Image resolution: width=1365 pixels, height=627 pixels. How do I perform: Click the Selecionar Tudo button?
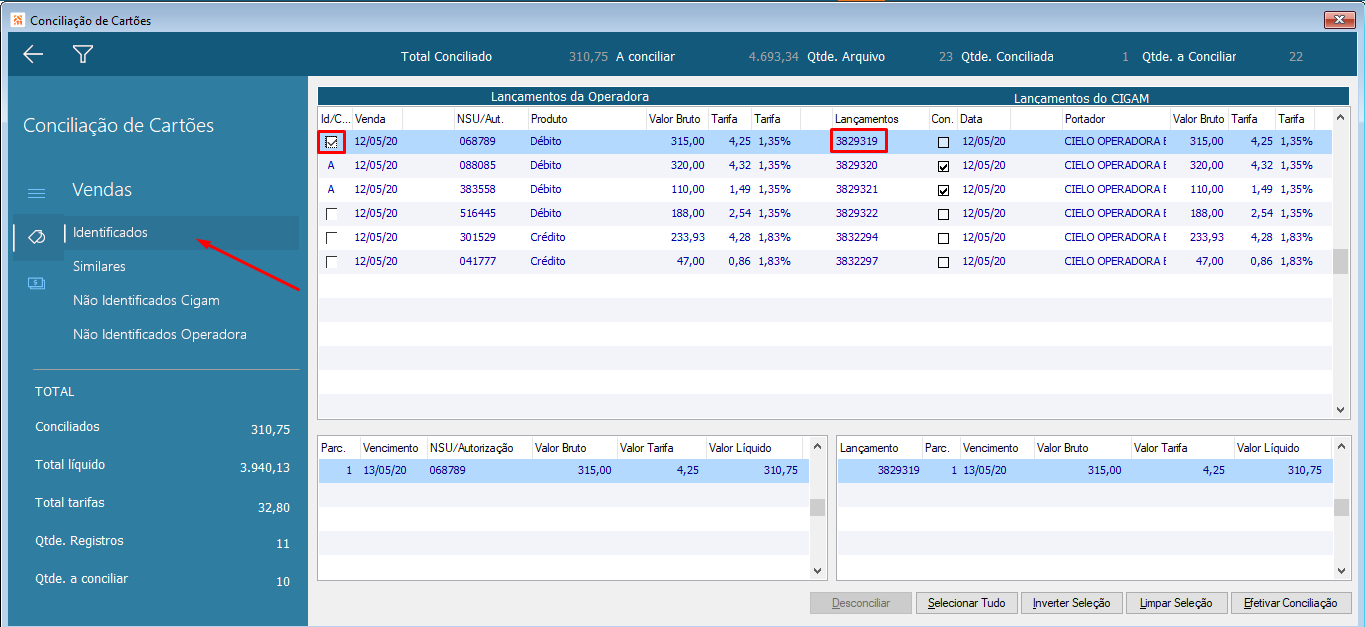point(966,603)
